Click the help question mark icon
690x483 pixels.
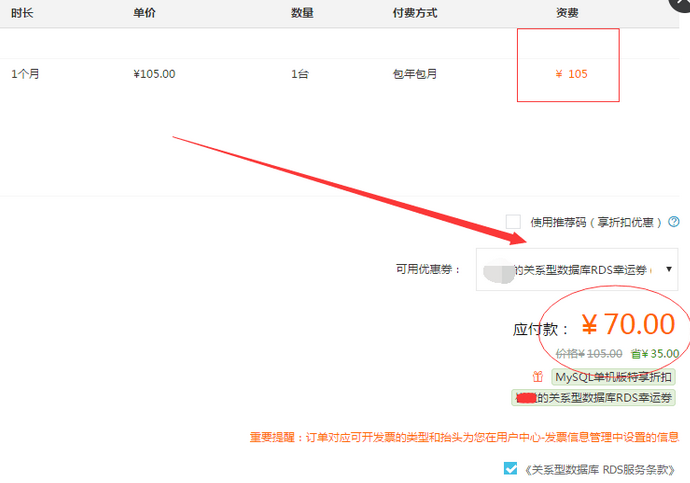(674, 222)
